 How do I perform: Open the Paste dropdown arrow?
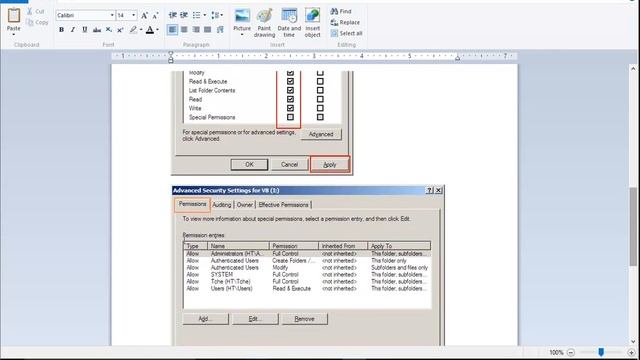pos(13,34)
